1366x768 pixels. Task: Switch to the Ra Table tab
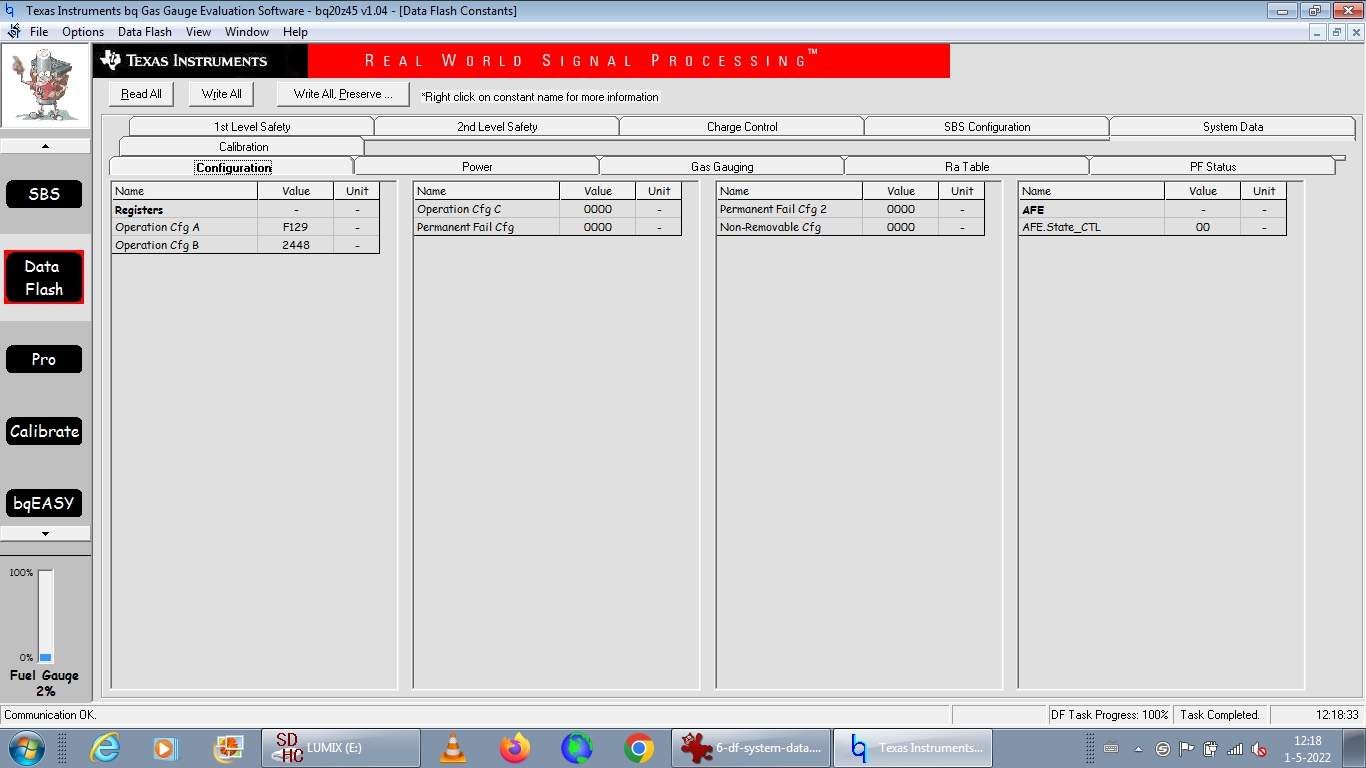(967, 167)
